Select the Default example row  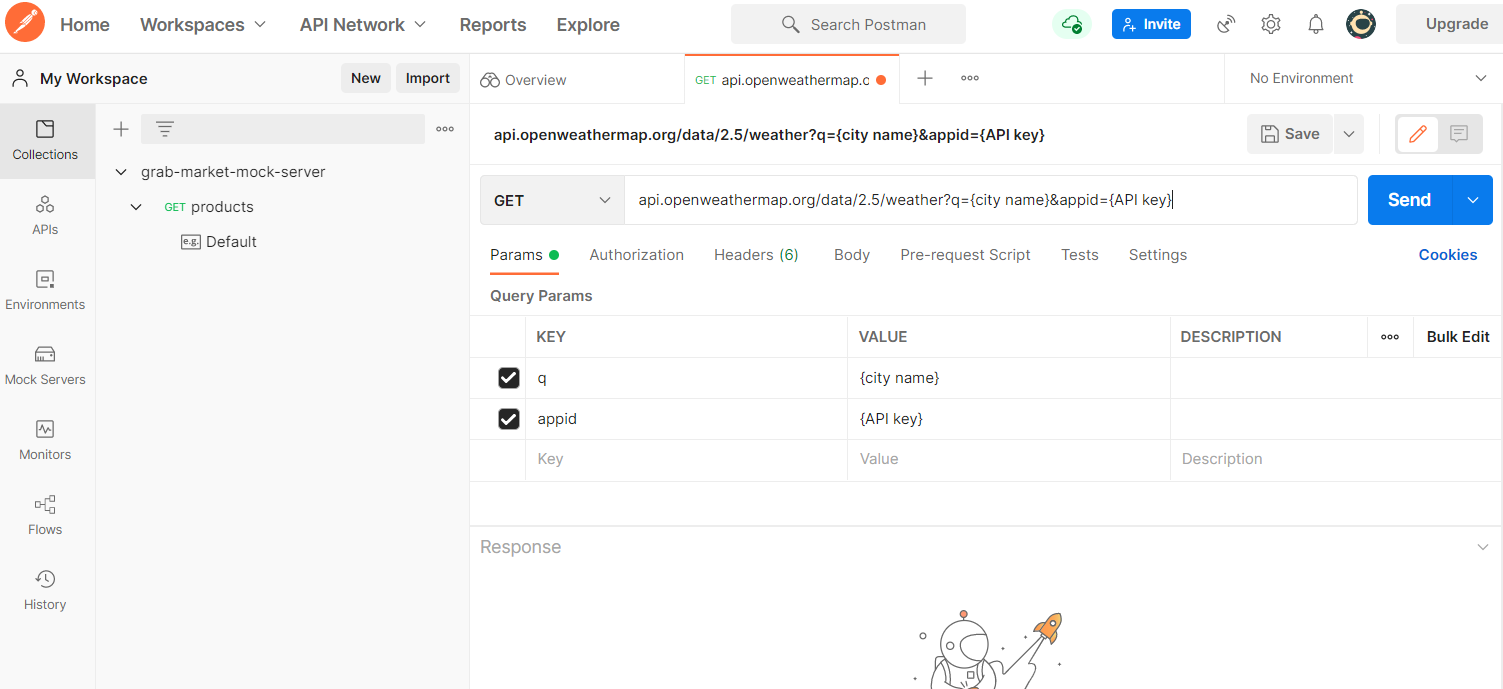coord(282,242)
